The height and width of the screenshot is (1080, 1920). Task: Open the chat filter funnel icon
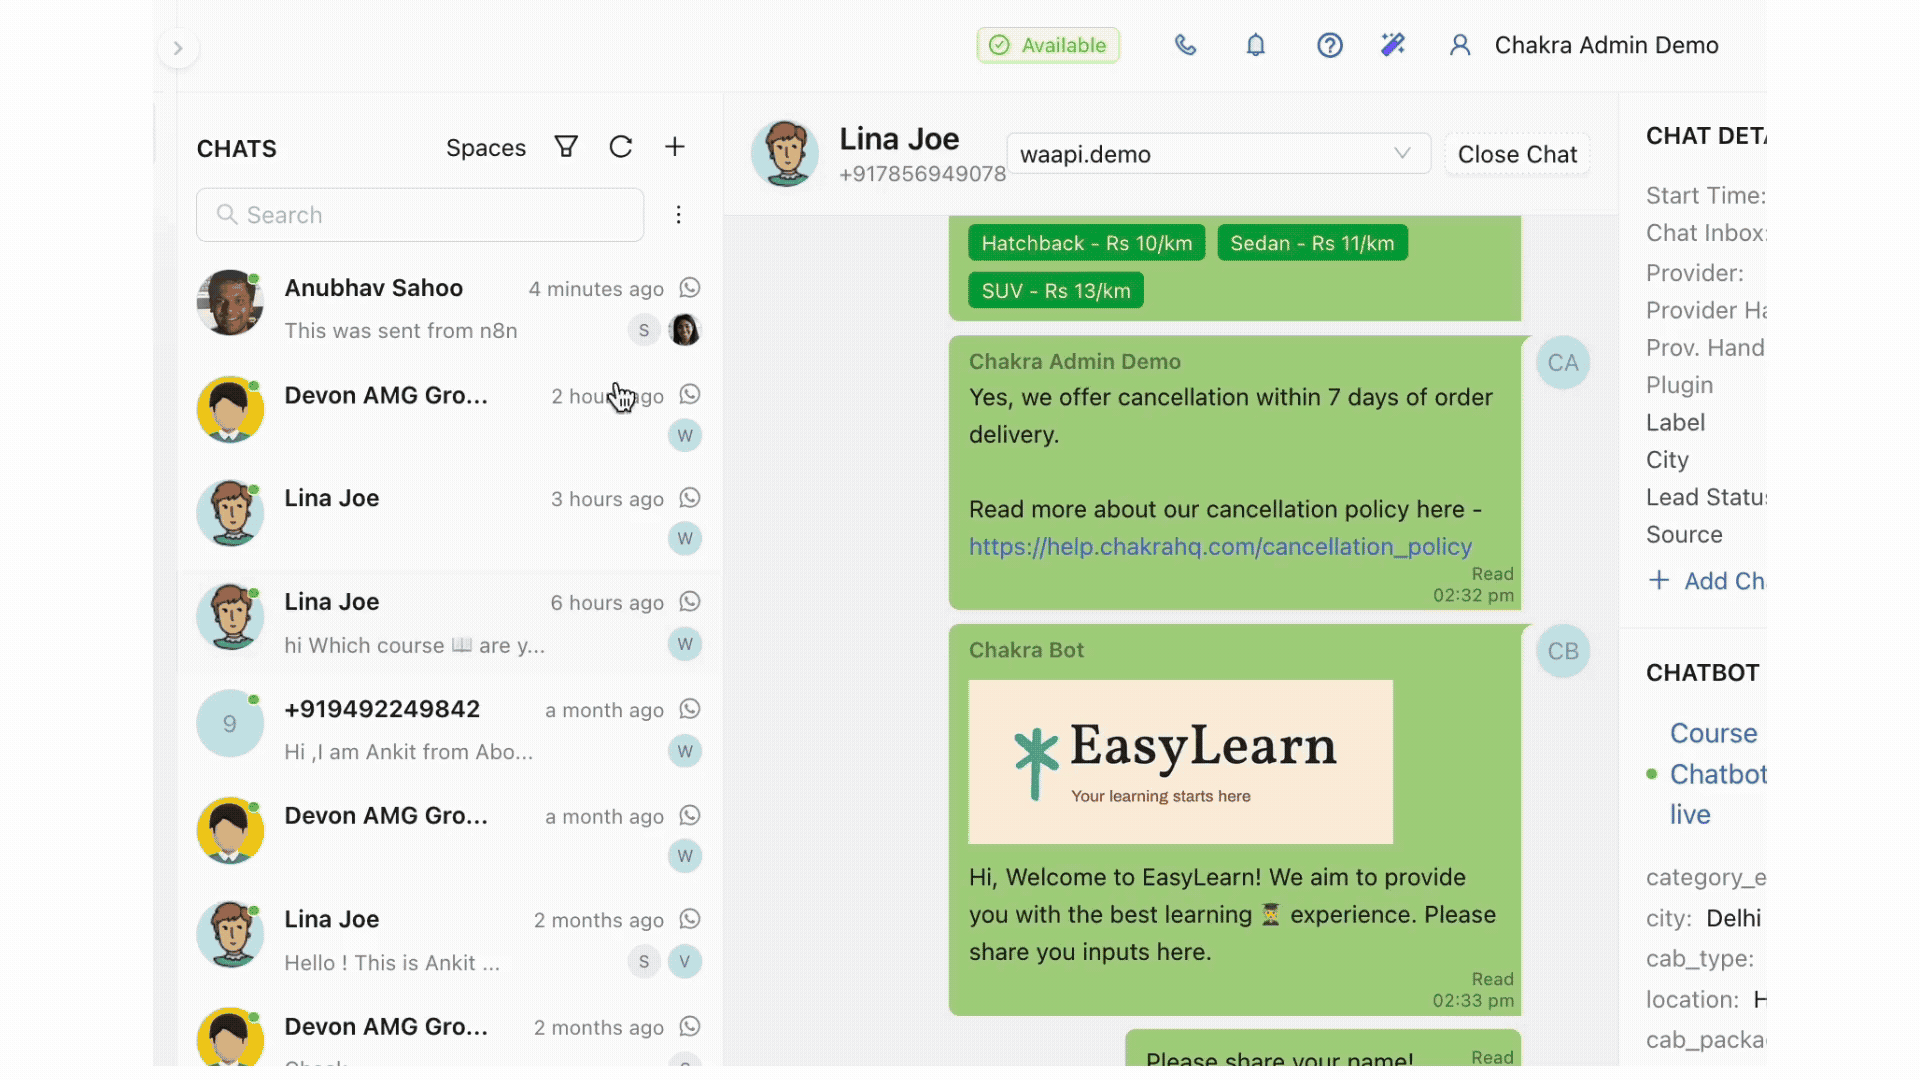pos(566,147)
